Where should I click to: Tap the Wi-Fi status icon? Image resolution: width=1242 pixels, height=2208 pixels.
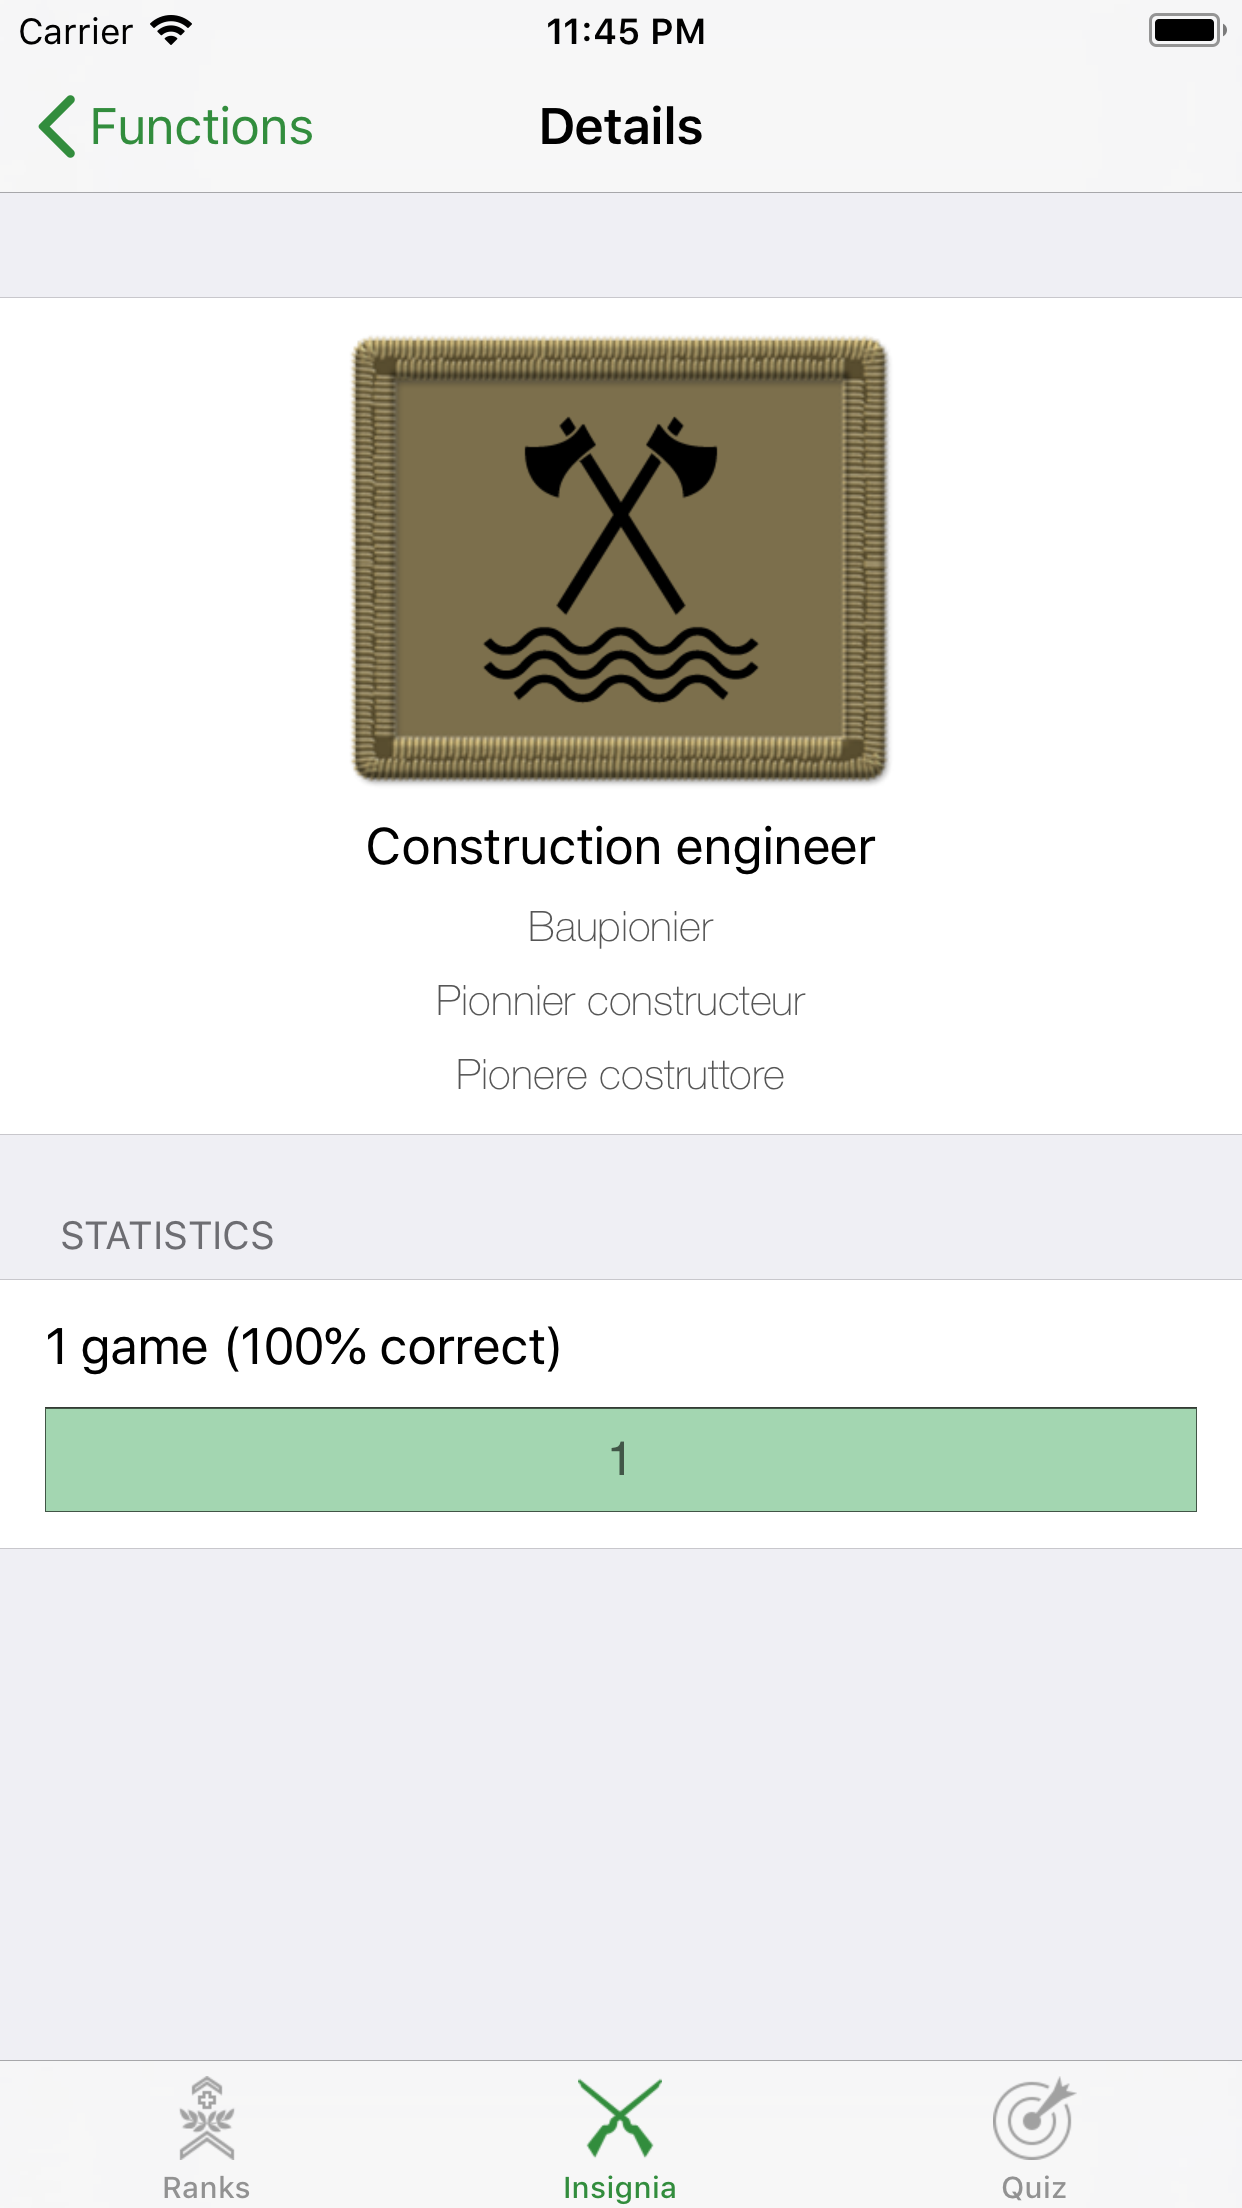[171, 31]
